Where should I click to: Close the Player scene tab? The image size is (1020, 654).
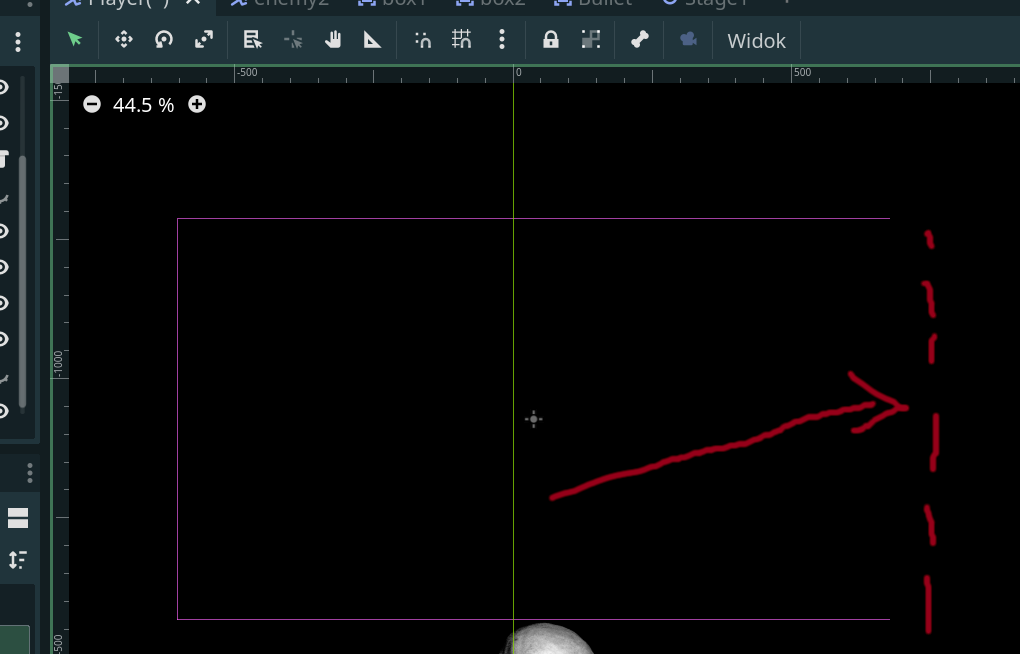click(x=193, y=2)
